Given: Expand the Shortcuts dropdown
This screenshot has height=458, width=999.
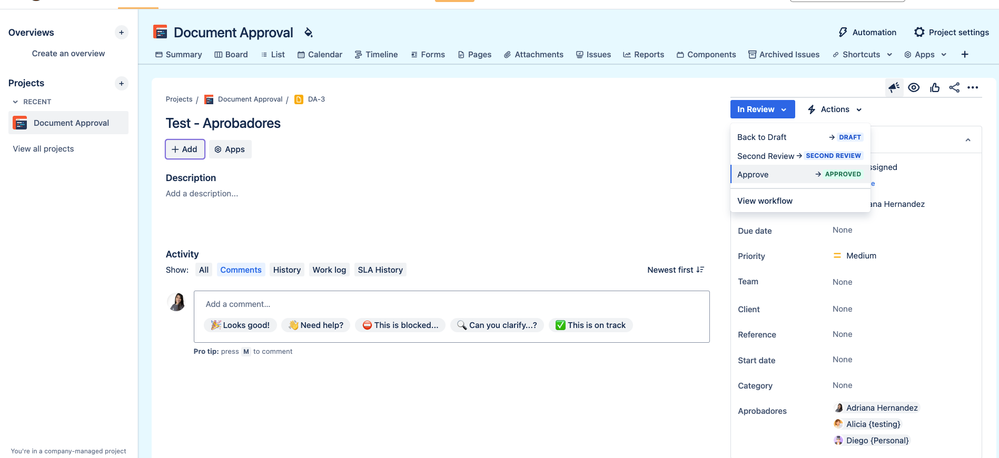Looking at the screenshot, I should pyautogui.click(x=862, y=55).
